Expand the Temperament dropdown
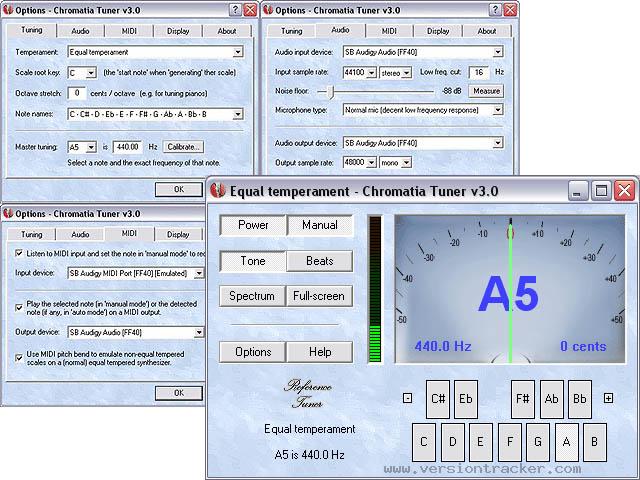Viewport: 640px width, 480px height. [x=238, y=52]
